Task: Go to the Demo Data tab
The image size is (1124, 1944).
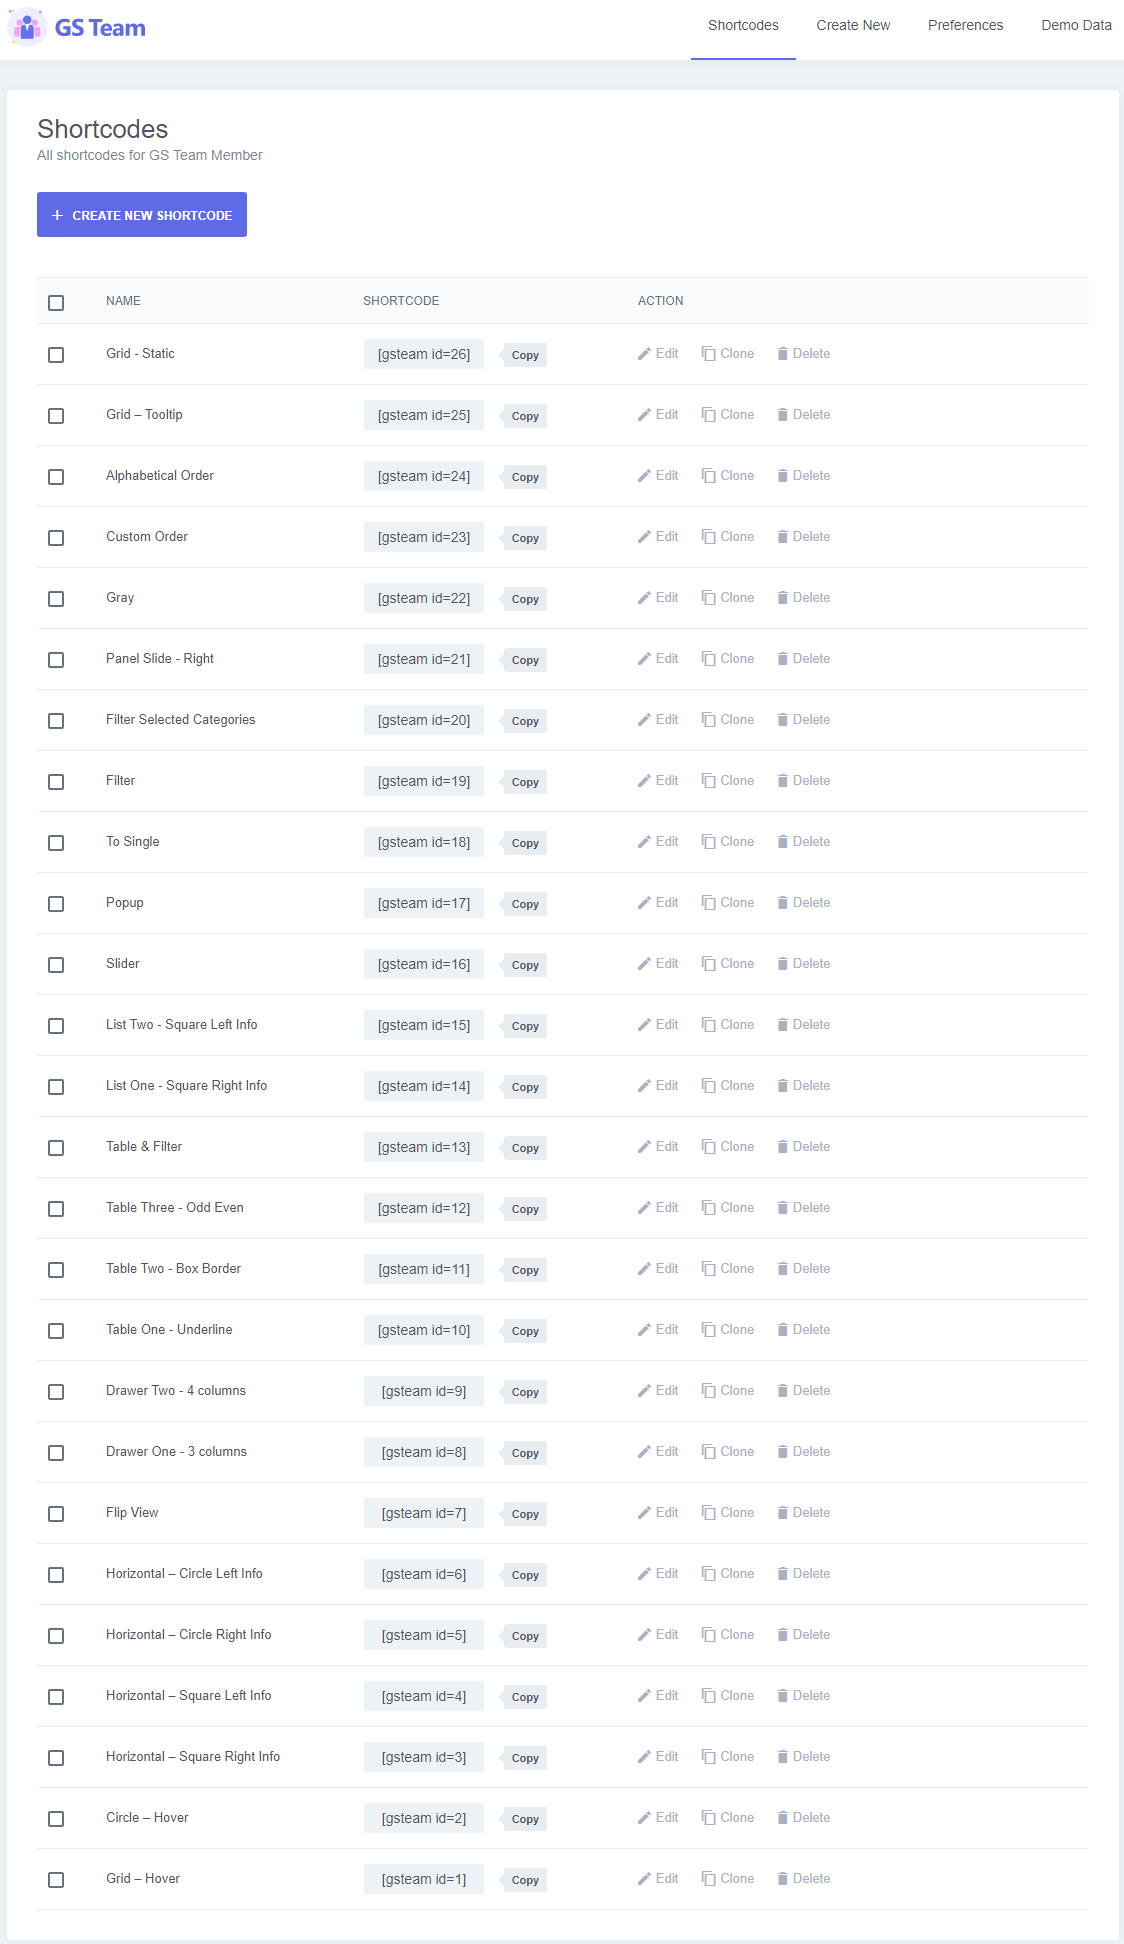Action: 1076,26
